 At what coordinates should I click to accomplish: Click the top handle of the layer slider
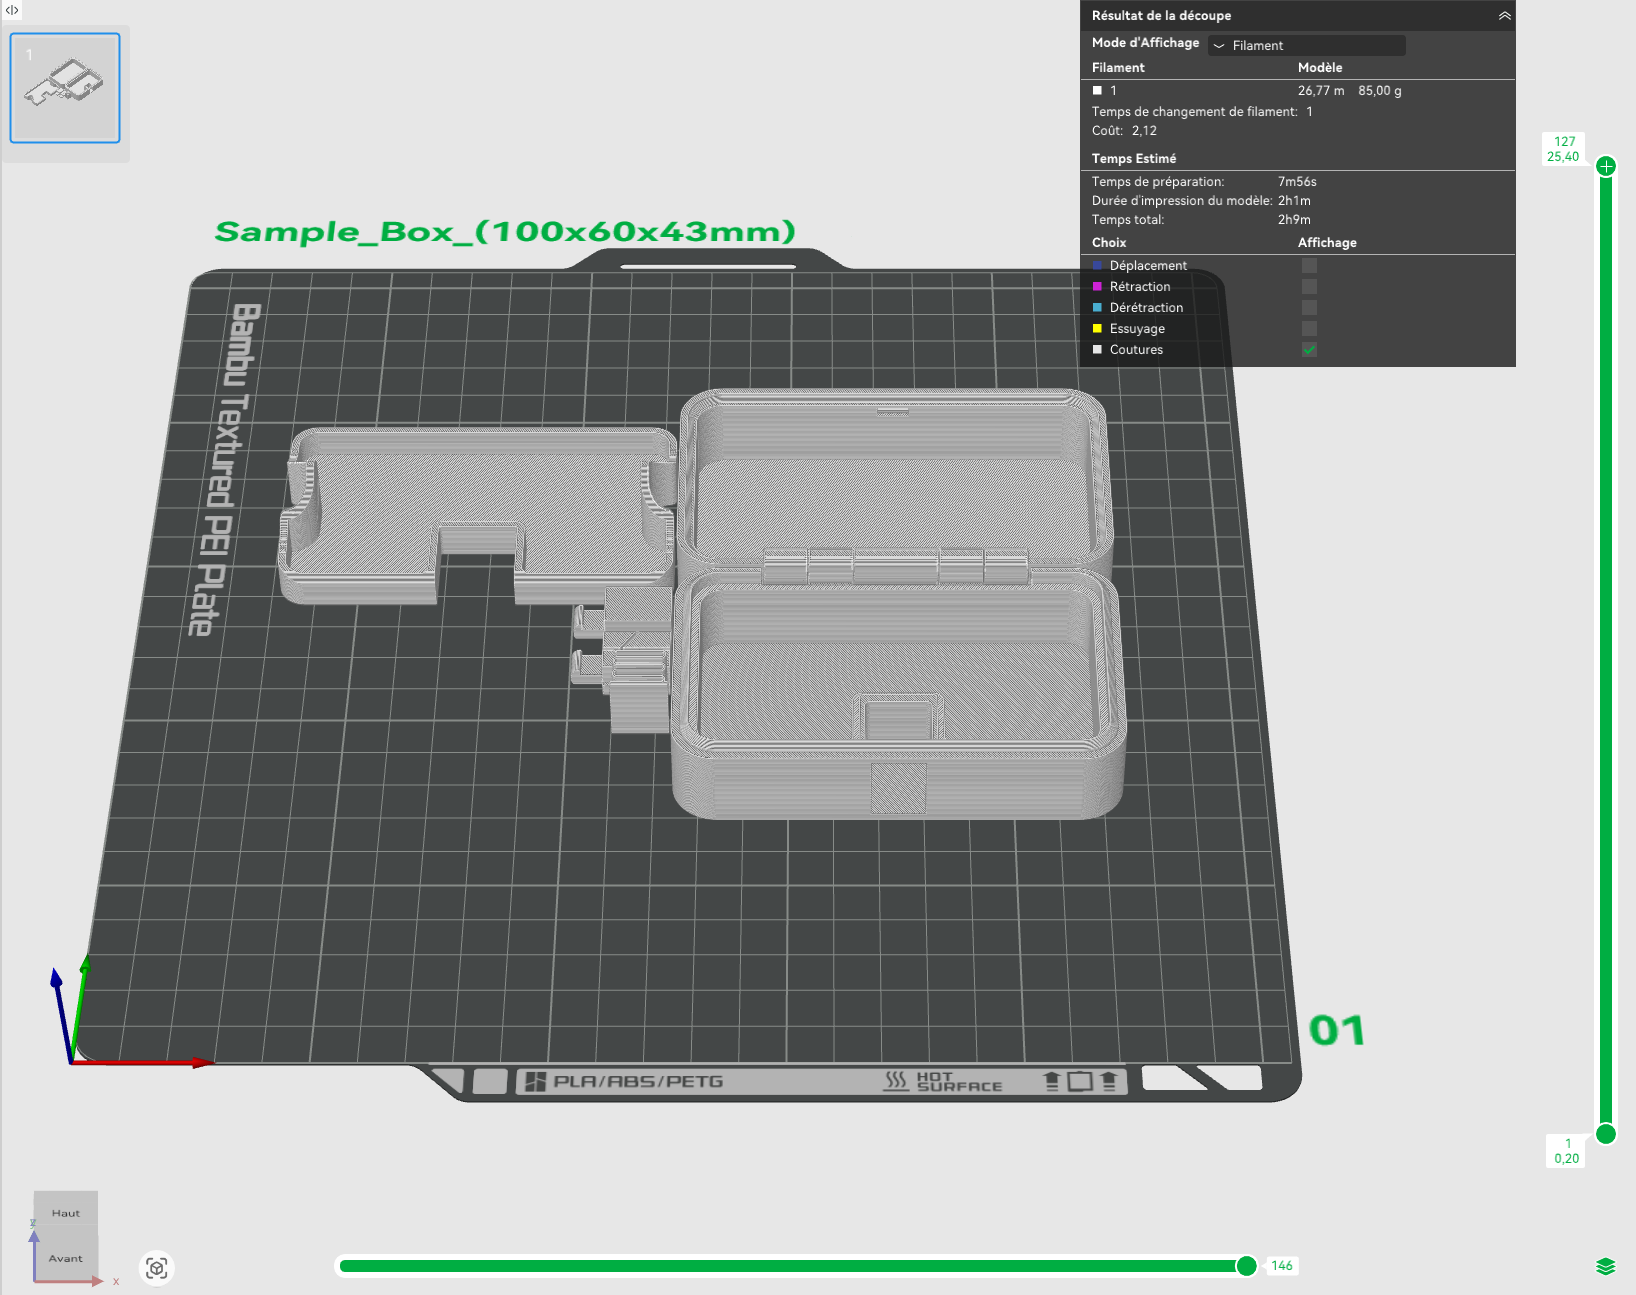click(1606, 166)
